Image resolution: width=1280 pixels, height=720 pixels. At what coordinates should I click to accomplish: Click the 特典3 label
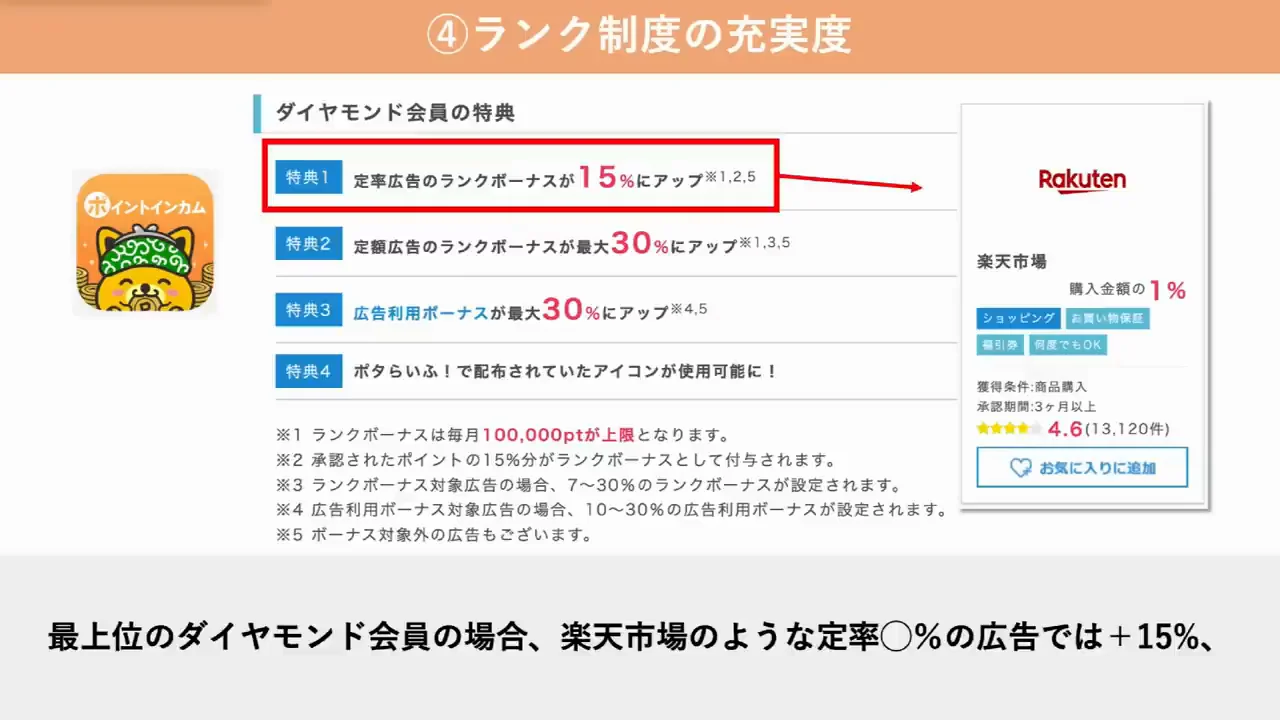(x=308, y=310)
